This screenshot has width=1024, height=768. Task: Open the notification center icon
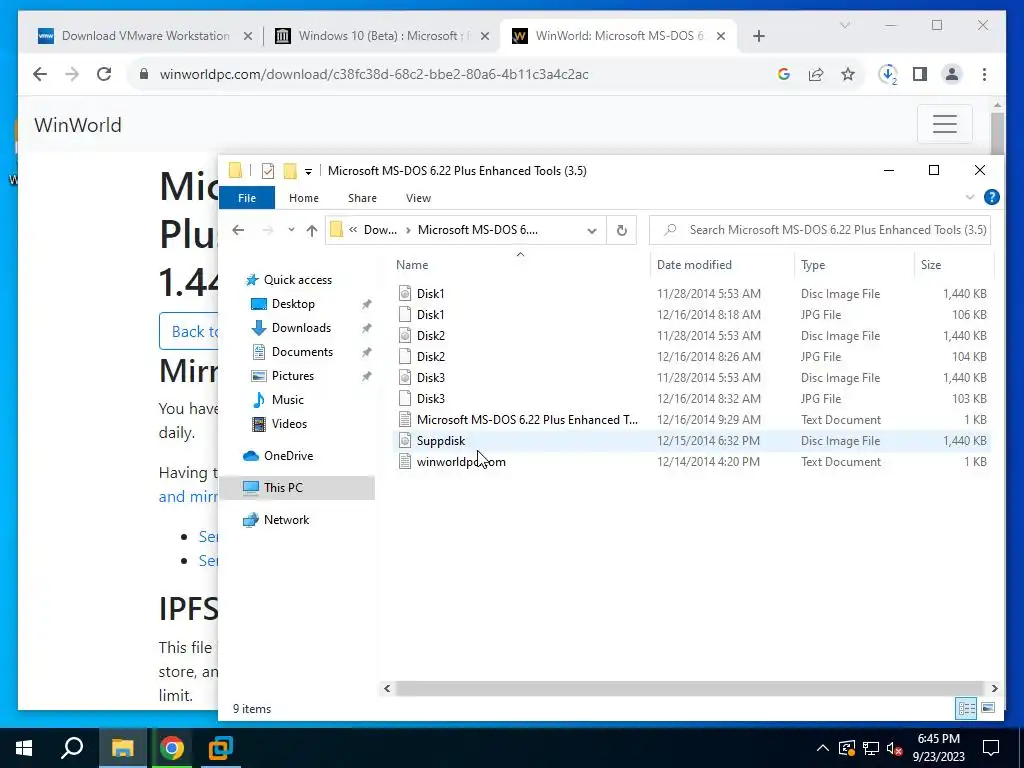click(991, 748)
